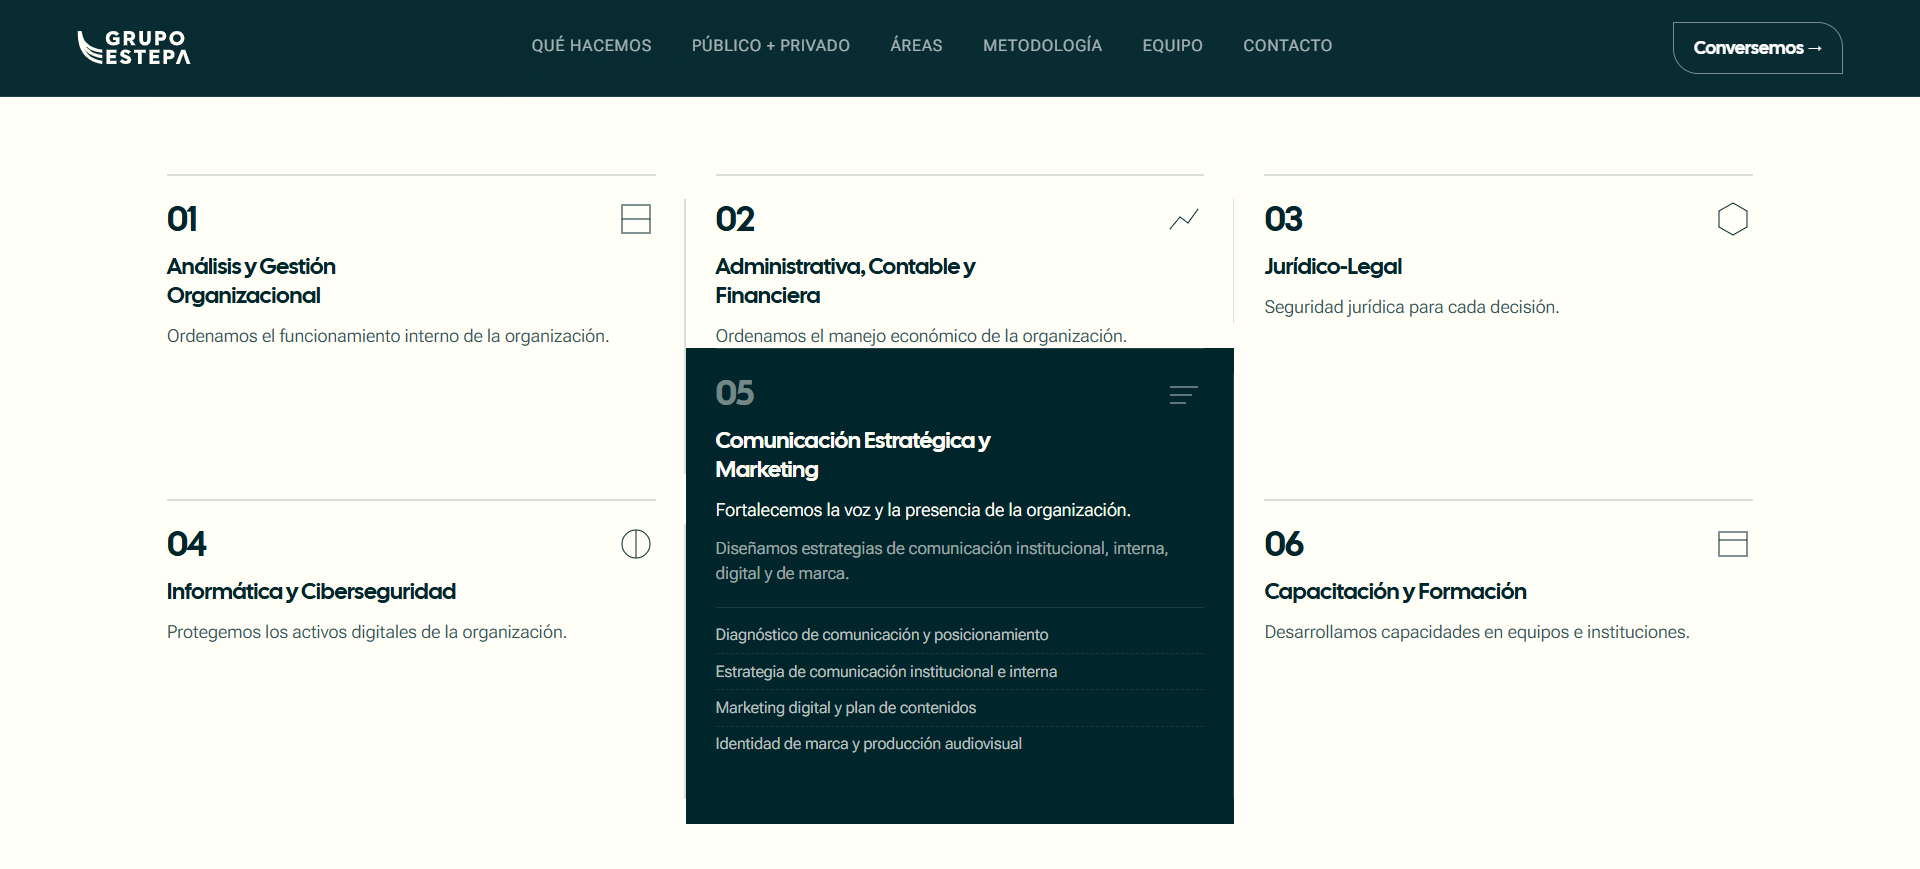Click the line chart icon in card 02
Screen dimensions: 1920x869
tap(1184, 219)
